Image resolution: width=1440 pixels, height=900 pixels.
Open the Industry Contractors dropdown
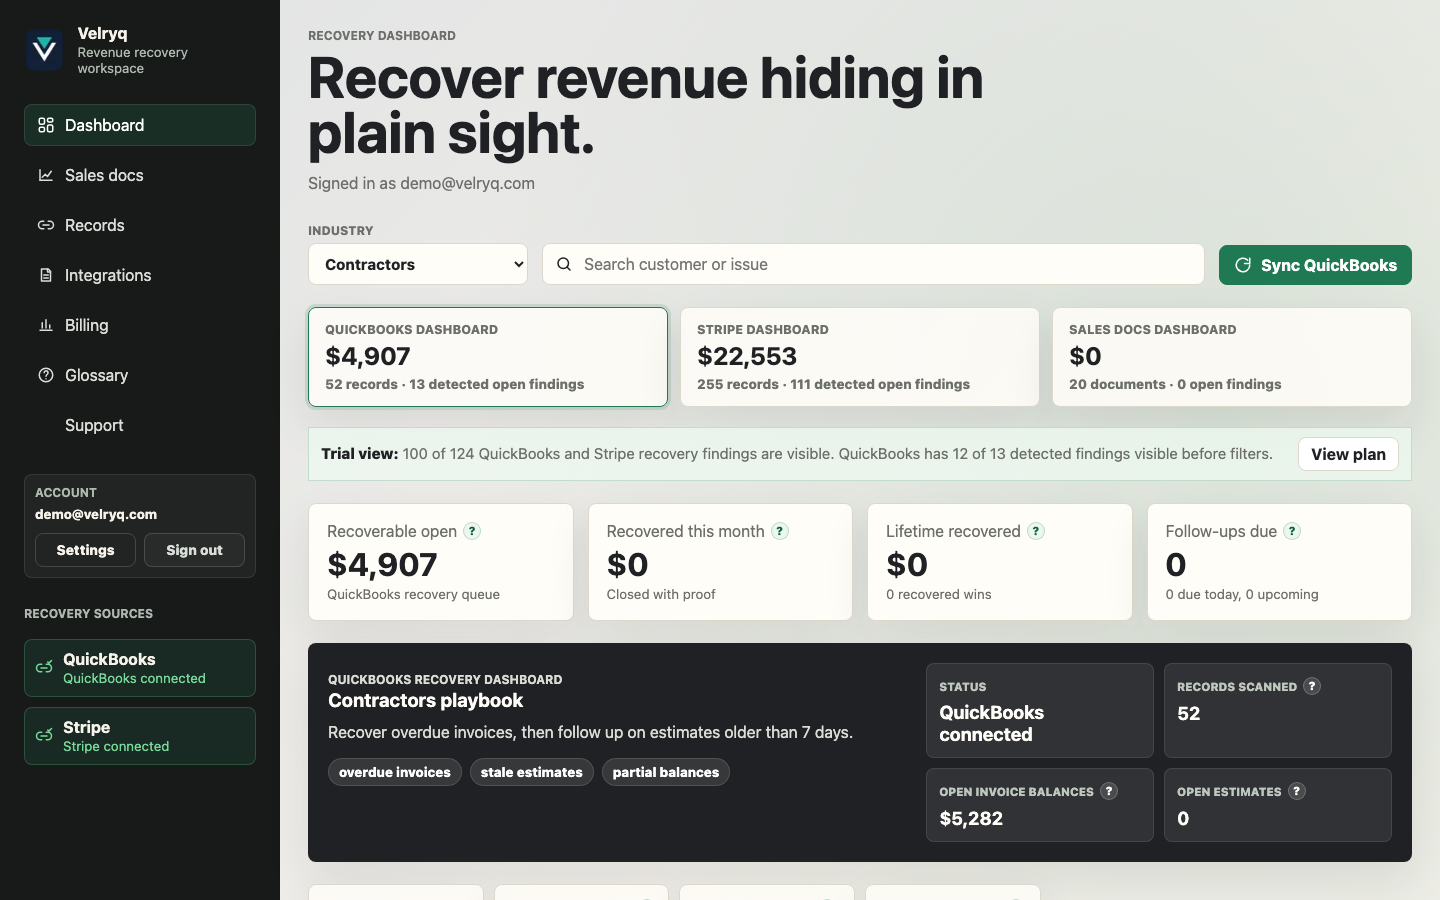tap(418, 264)
